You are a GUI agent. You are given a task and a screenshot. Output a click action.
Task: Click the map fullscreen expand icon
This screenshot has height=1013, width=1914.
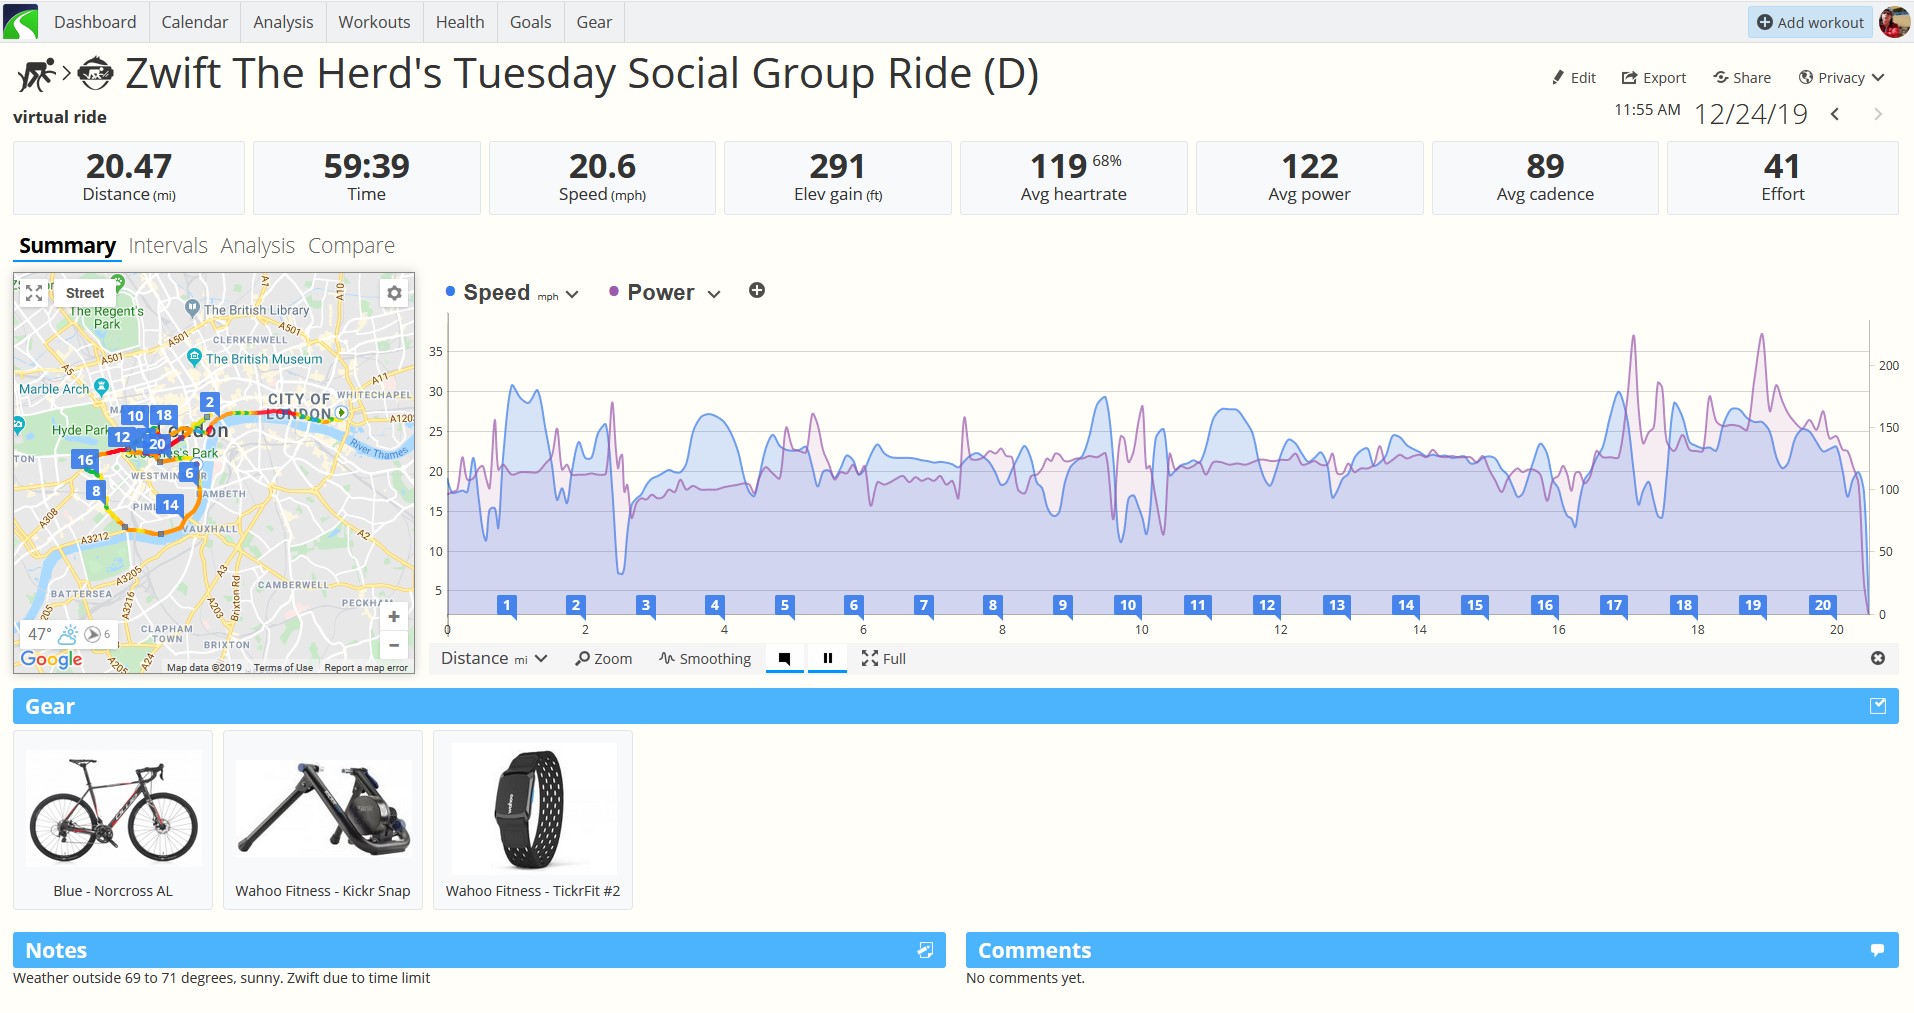tap(34, 293)
